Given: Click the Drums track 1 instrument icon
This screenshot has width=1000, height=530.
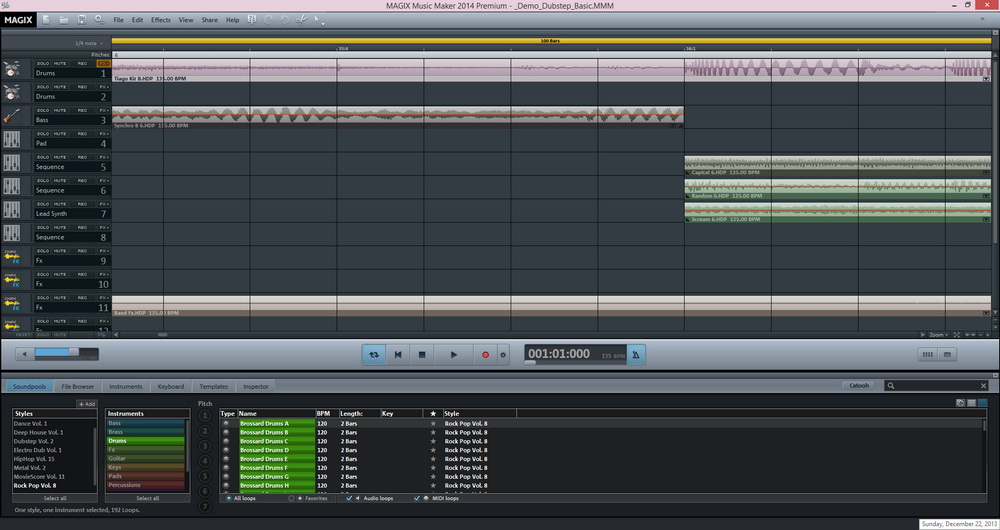Looking at the screenshot, I should 11,69.
